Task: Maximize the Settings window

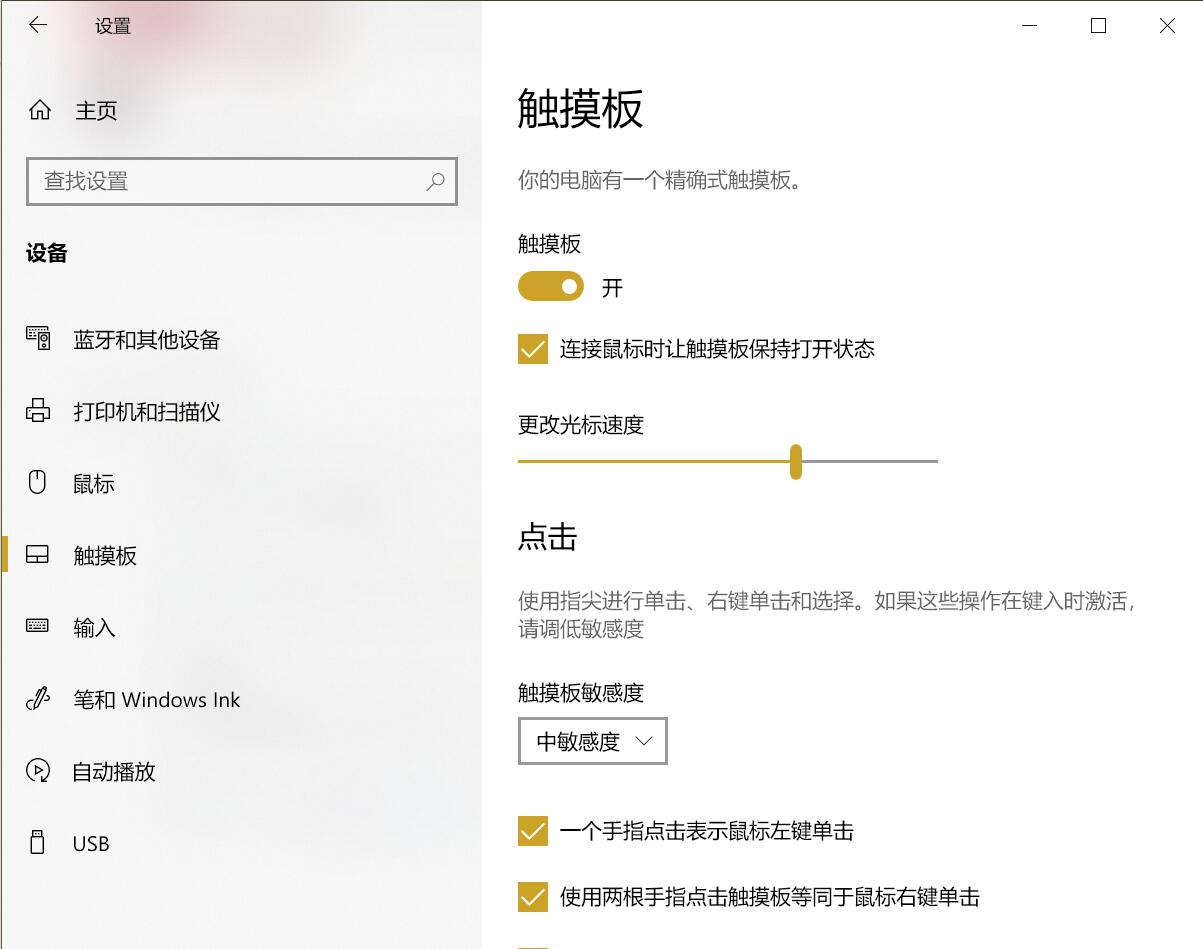Action: [1098, 26]
